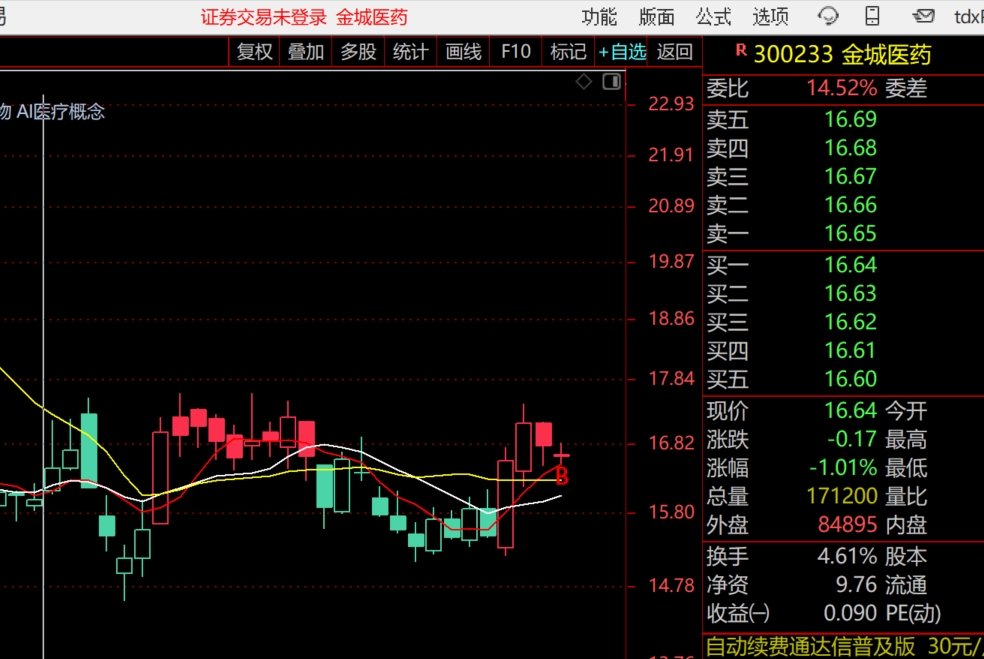The image size is (984, 659).
Task: Click the 买四 price 16.61
Action: tap(850, 350)
